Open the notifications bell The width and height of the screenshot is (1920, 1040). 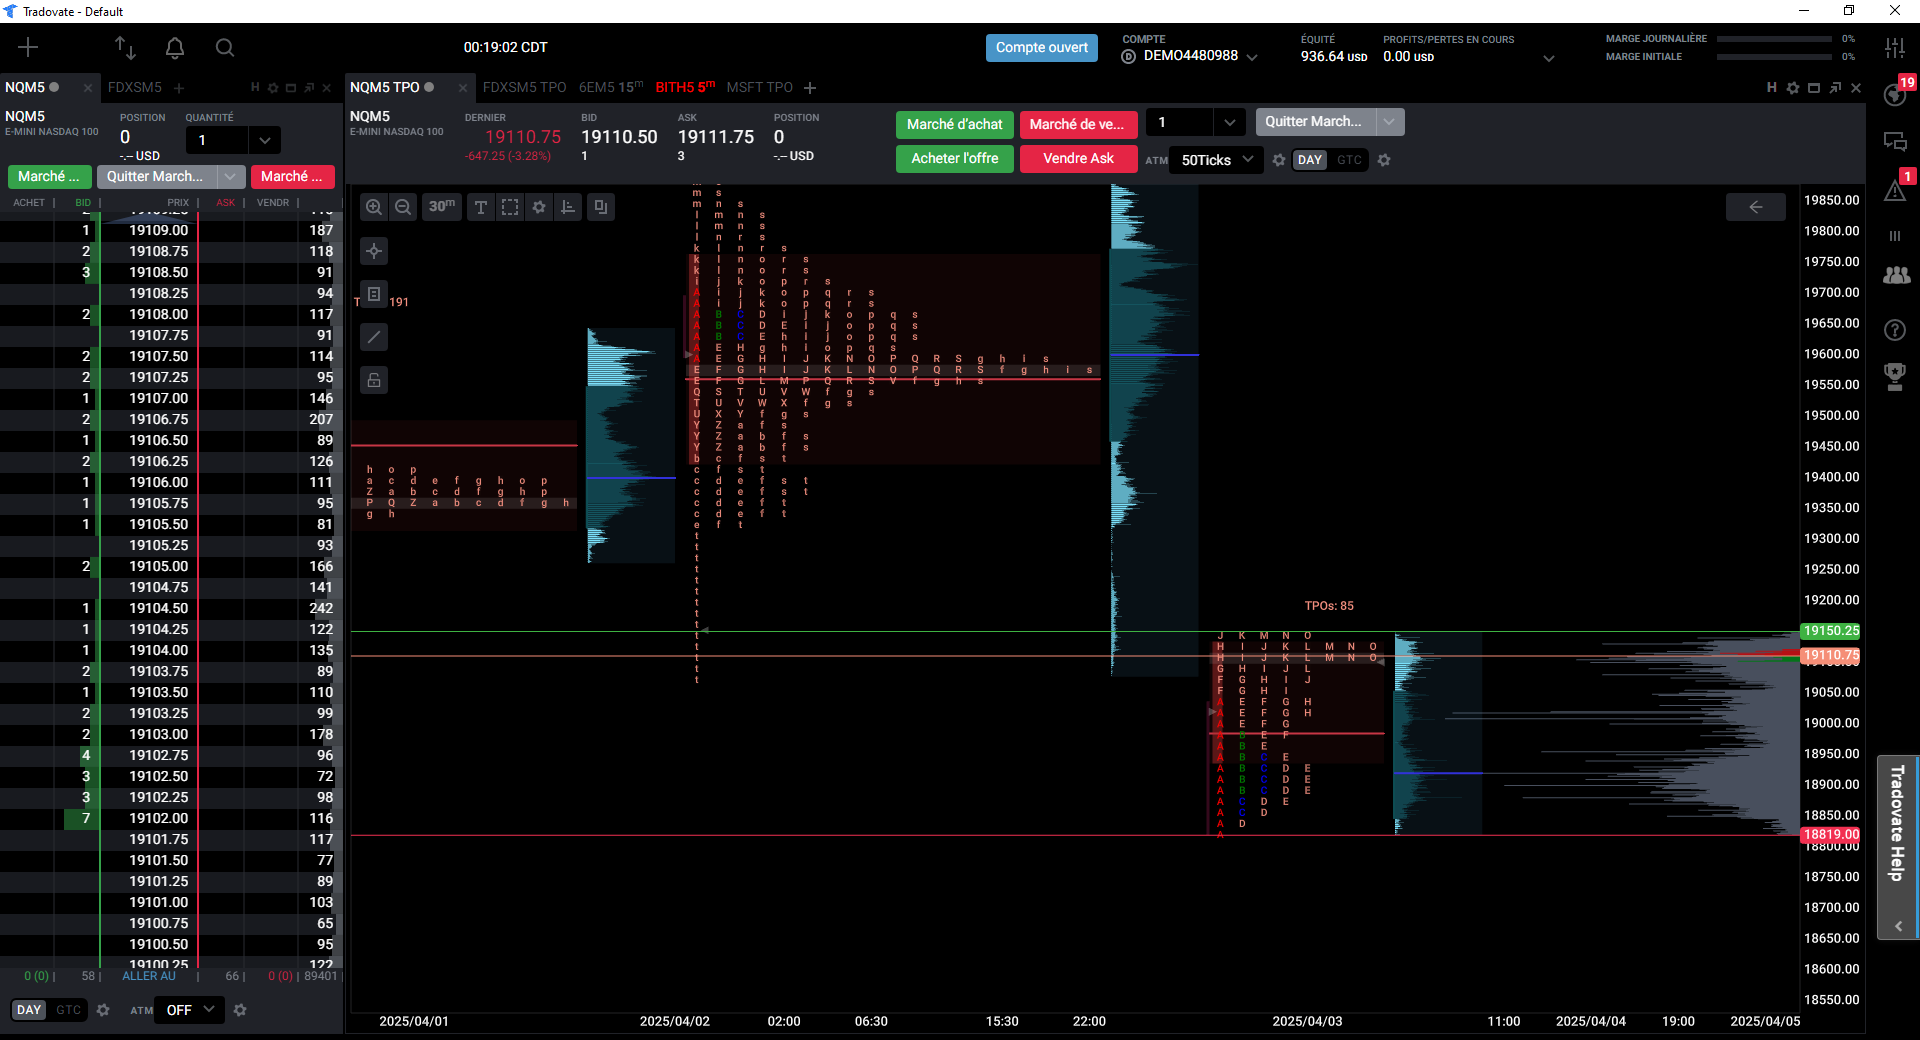coord(175,47)
